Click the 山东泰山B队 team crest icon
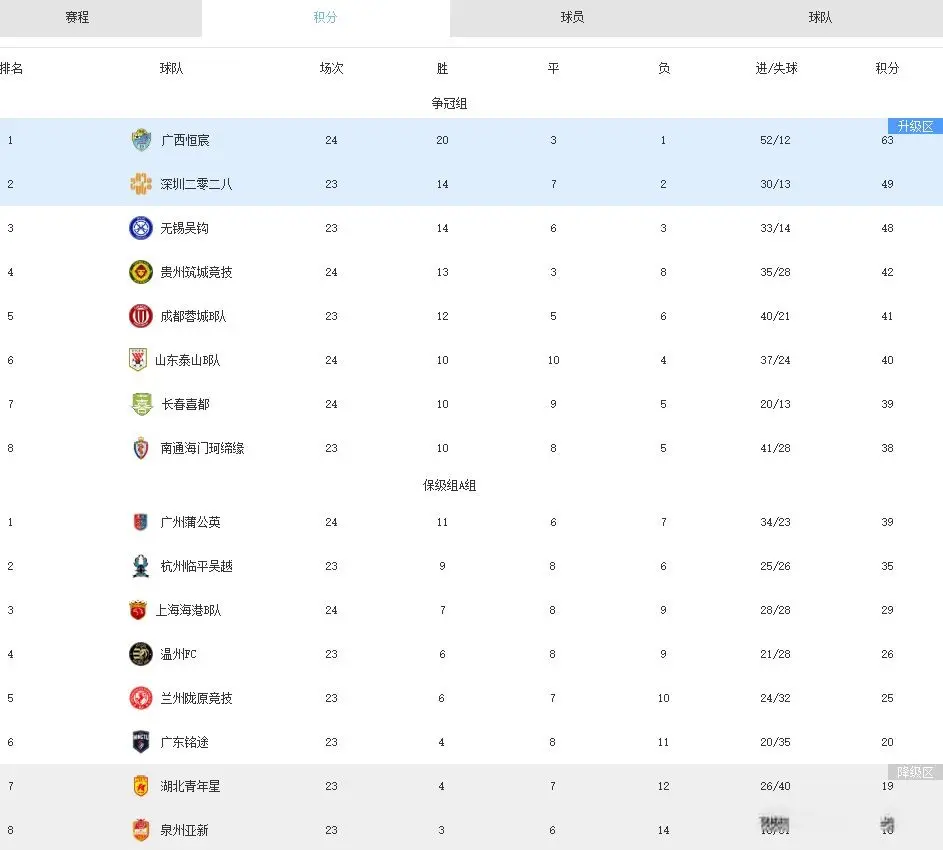The width and height of the screenshot is (943, 850). [138, 360]
